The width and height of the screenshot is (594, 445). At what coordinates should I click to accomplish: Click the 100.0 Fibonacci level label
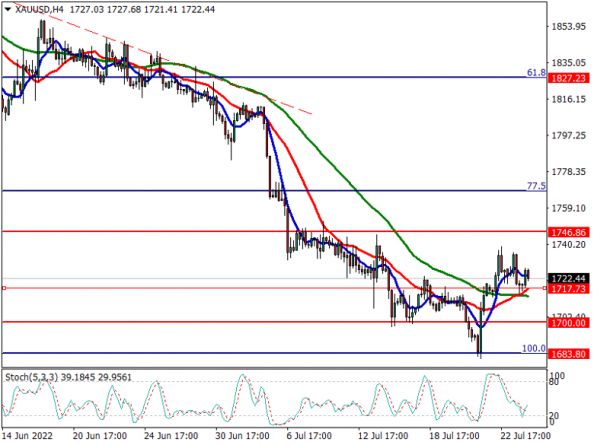534,348
